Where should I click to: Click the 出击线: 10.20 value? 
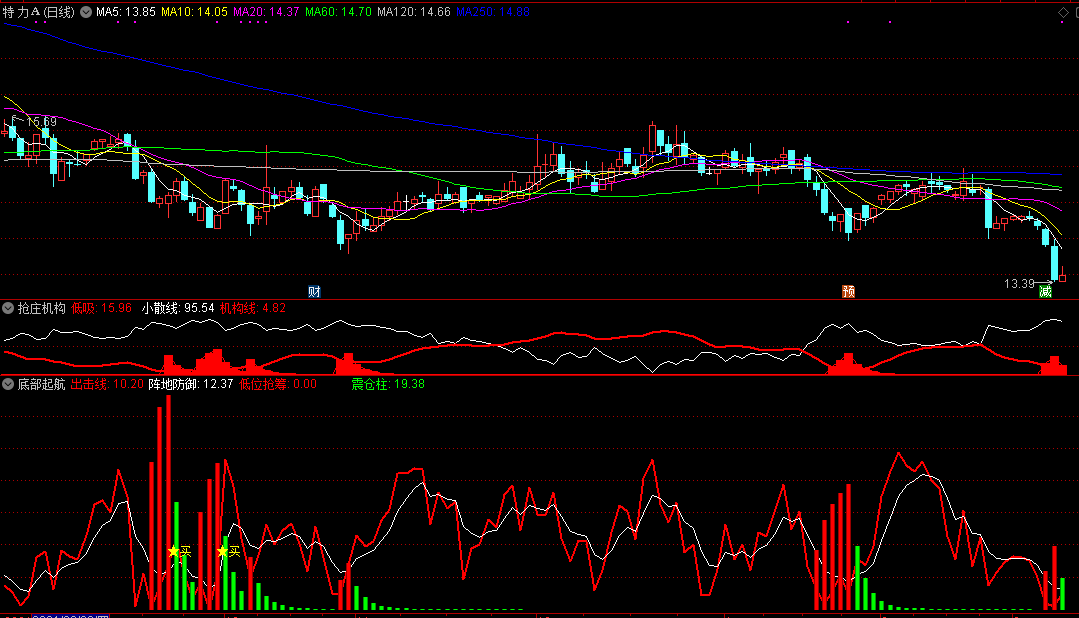[107, 384]
